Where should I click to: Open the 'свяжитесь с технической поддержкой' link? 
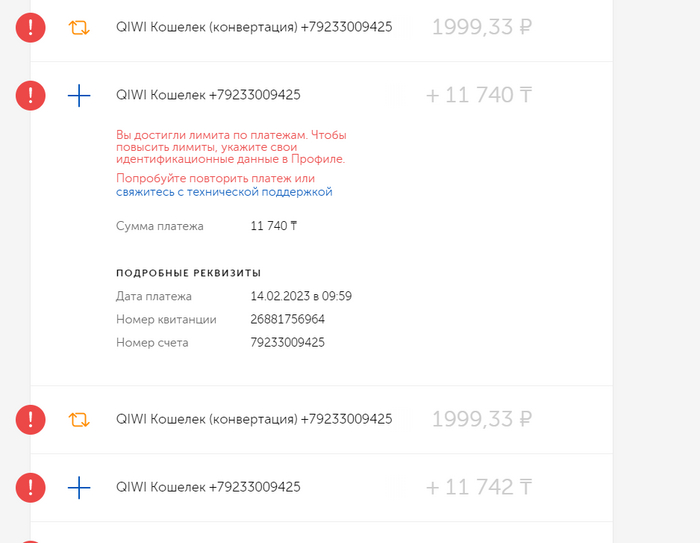224,192
